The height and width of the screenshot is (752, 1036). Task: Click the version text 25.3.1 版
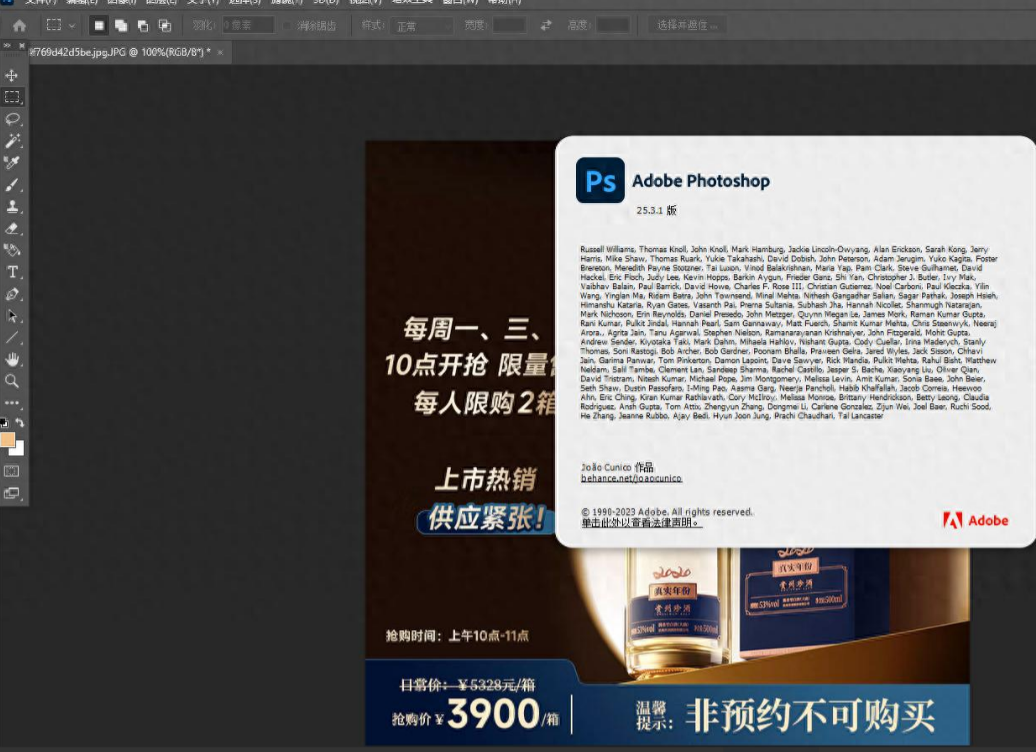(656, 210)
